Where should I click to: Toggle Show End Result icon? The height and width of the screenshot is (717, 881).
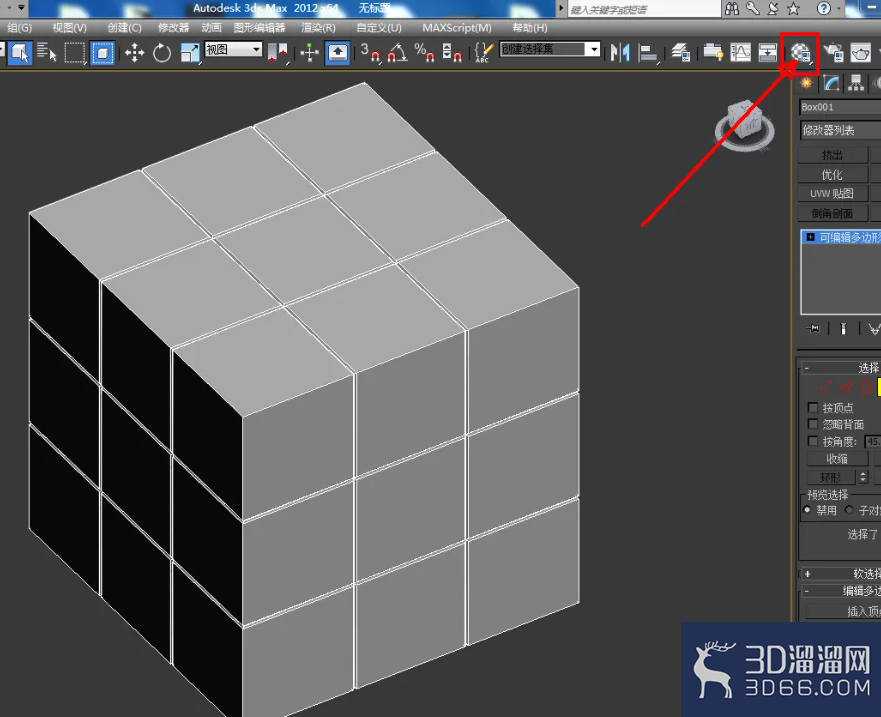[x=843, y=329]
